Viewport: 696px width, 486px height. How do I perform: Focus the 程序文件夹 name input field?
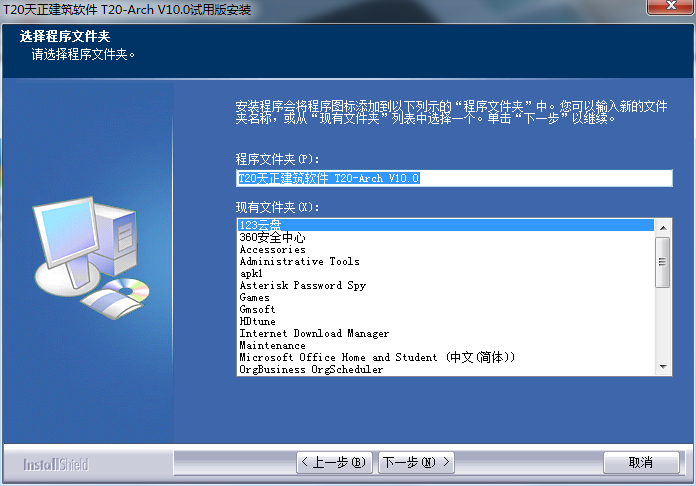tap(454, 178)
